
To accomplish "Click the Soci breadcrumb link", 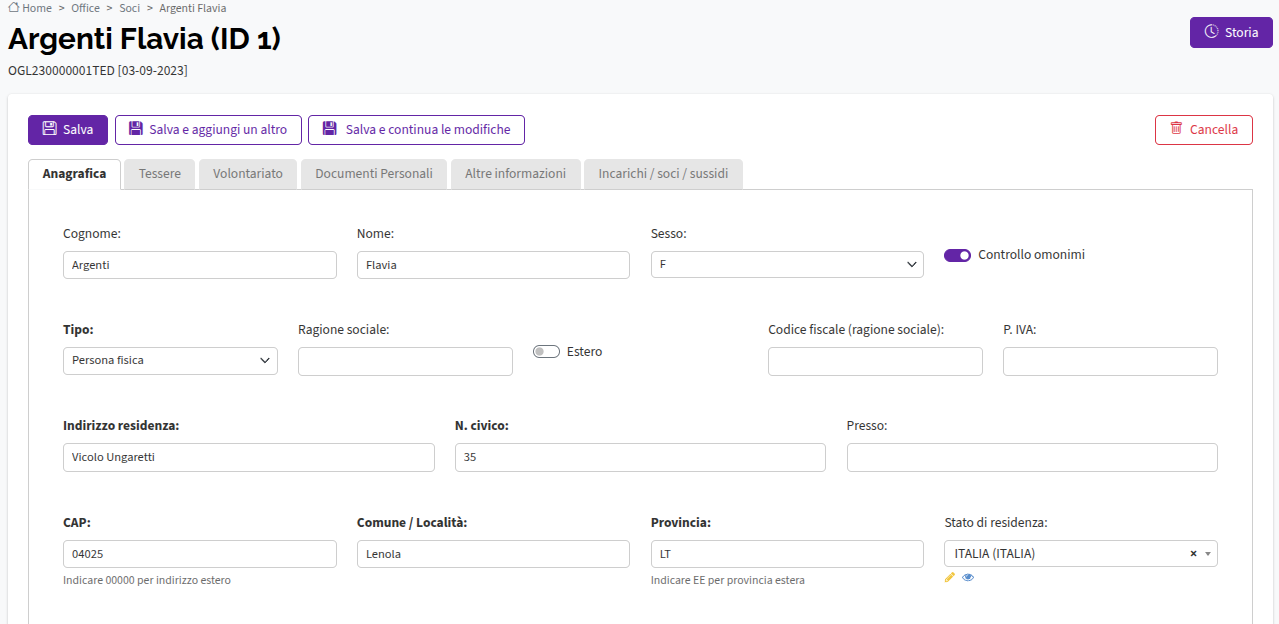I will pos(129,8).
